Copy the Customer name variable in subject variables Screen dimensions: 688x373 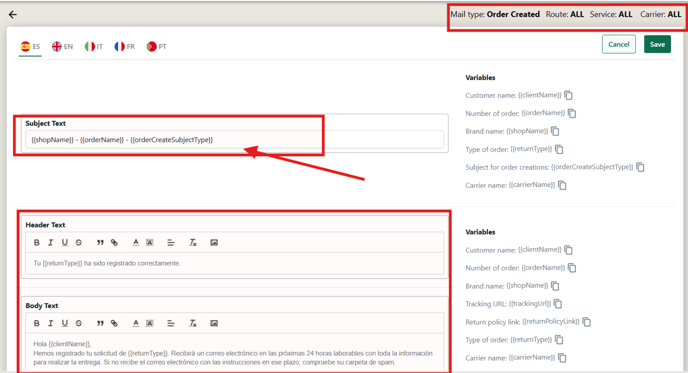569,95
